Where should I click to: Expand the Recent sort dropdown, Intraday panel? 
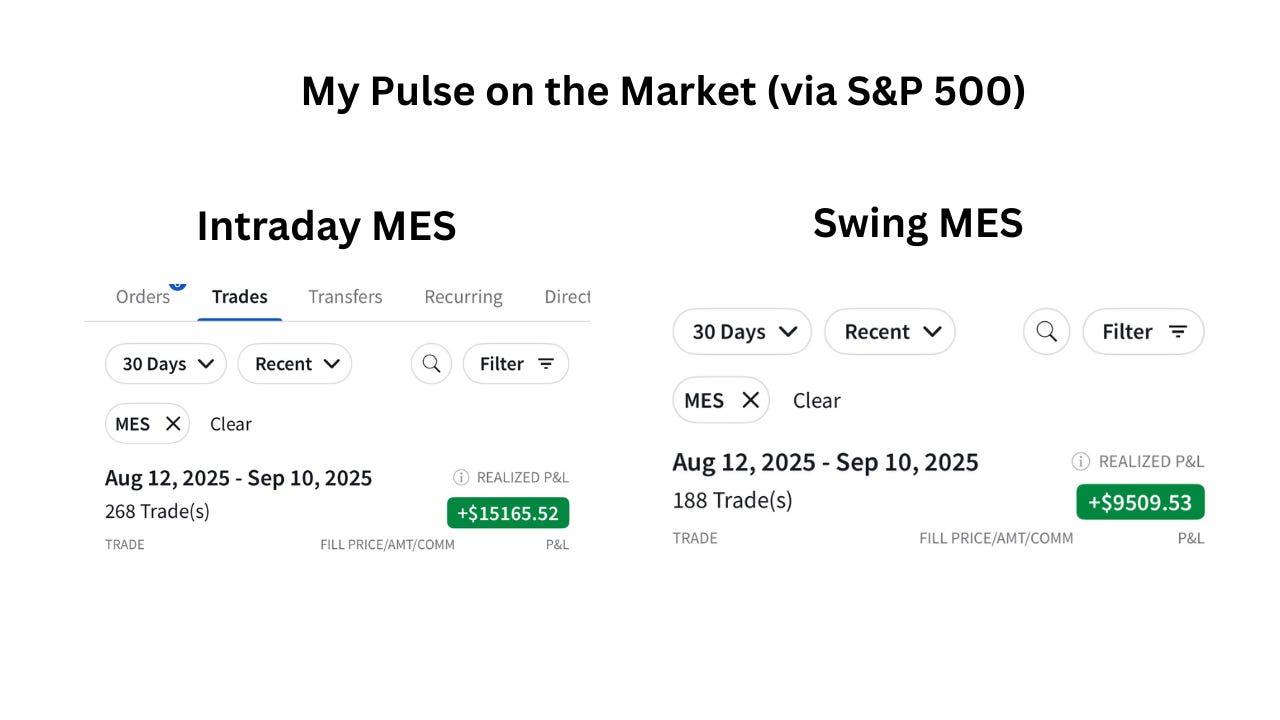point(294,364)
